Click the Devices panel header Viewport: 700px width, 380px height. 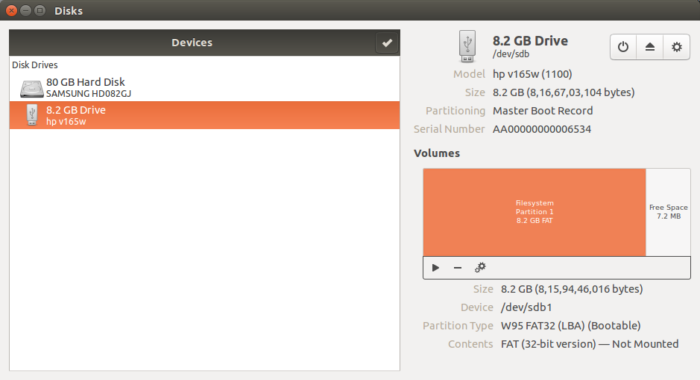tap(192, 43)
